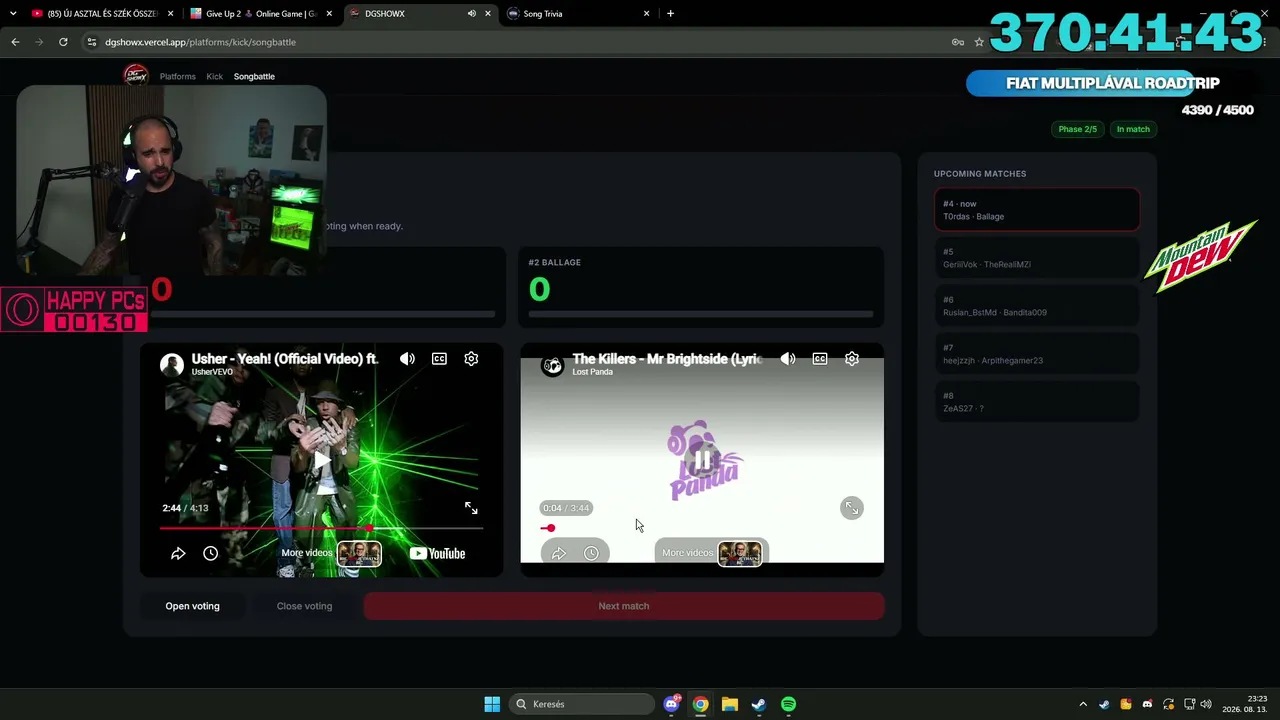Go back in browser history
The image size is (1280, 720).
tap(15, 42)
